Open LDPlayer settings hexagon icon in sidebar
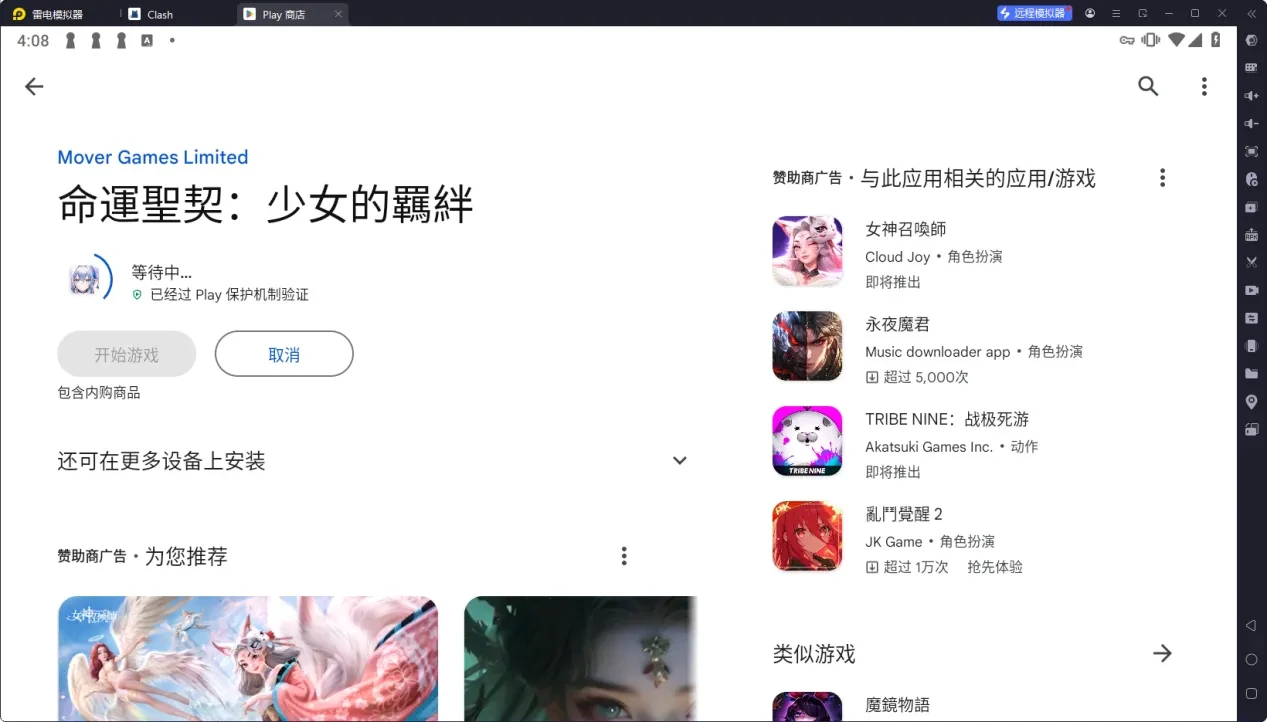Image resolution: width=1267 pixels, height=722 pixels. coord(1251,40)
